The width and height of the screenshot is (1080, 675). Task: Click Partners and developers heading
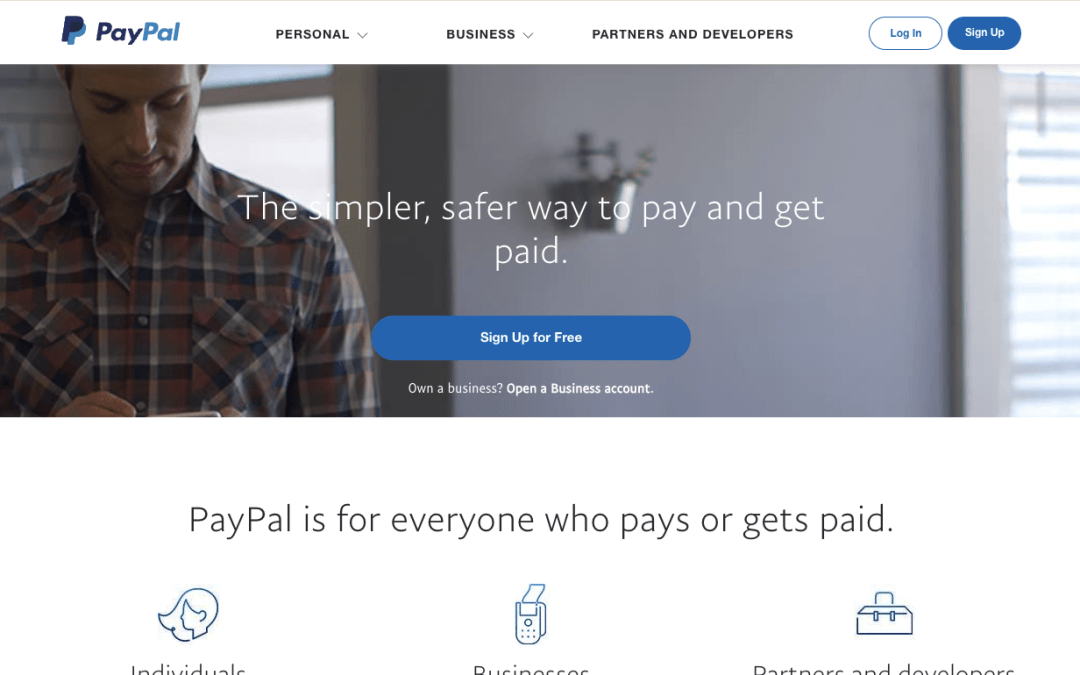pyautogui.click(x=884, y=668)
